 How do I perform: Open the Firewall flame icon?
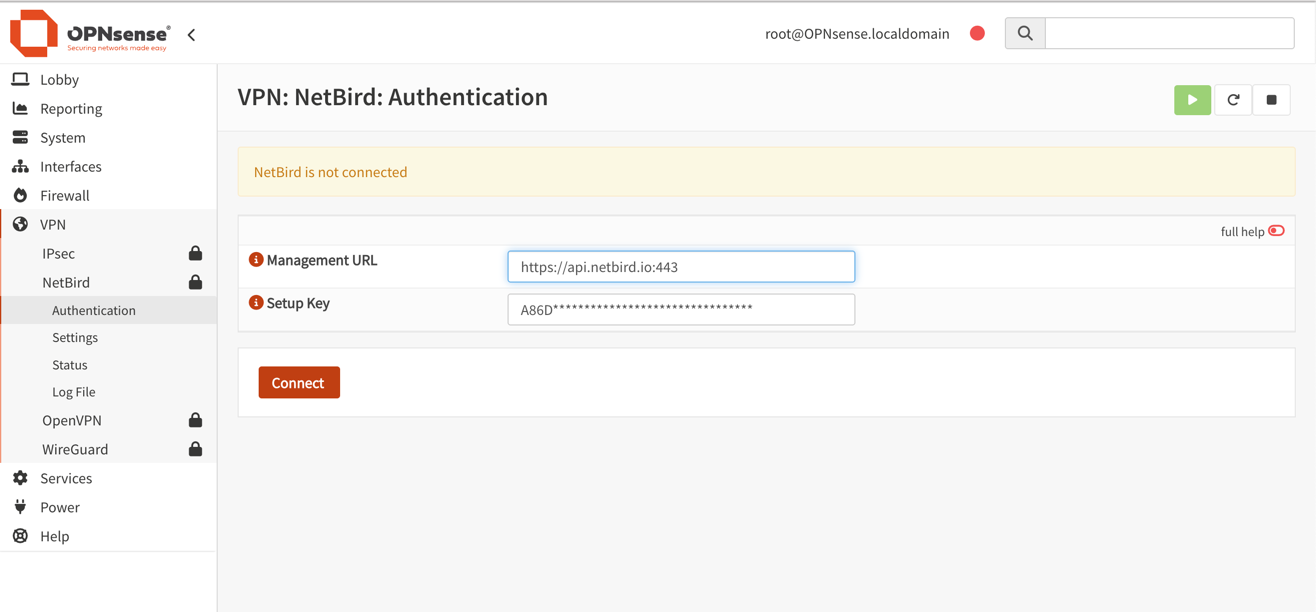coord(20,195)
